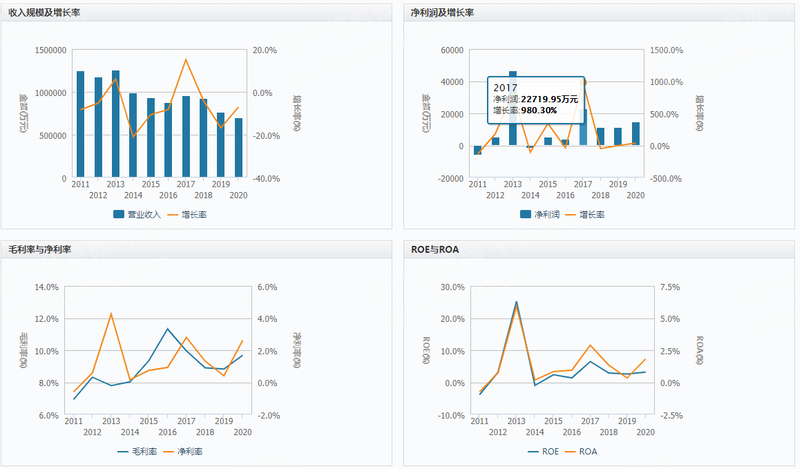Click the 2016 revenue bar
Viewport: 800px width, 469px height.
(168, 140)
